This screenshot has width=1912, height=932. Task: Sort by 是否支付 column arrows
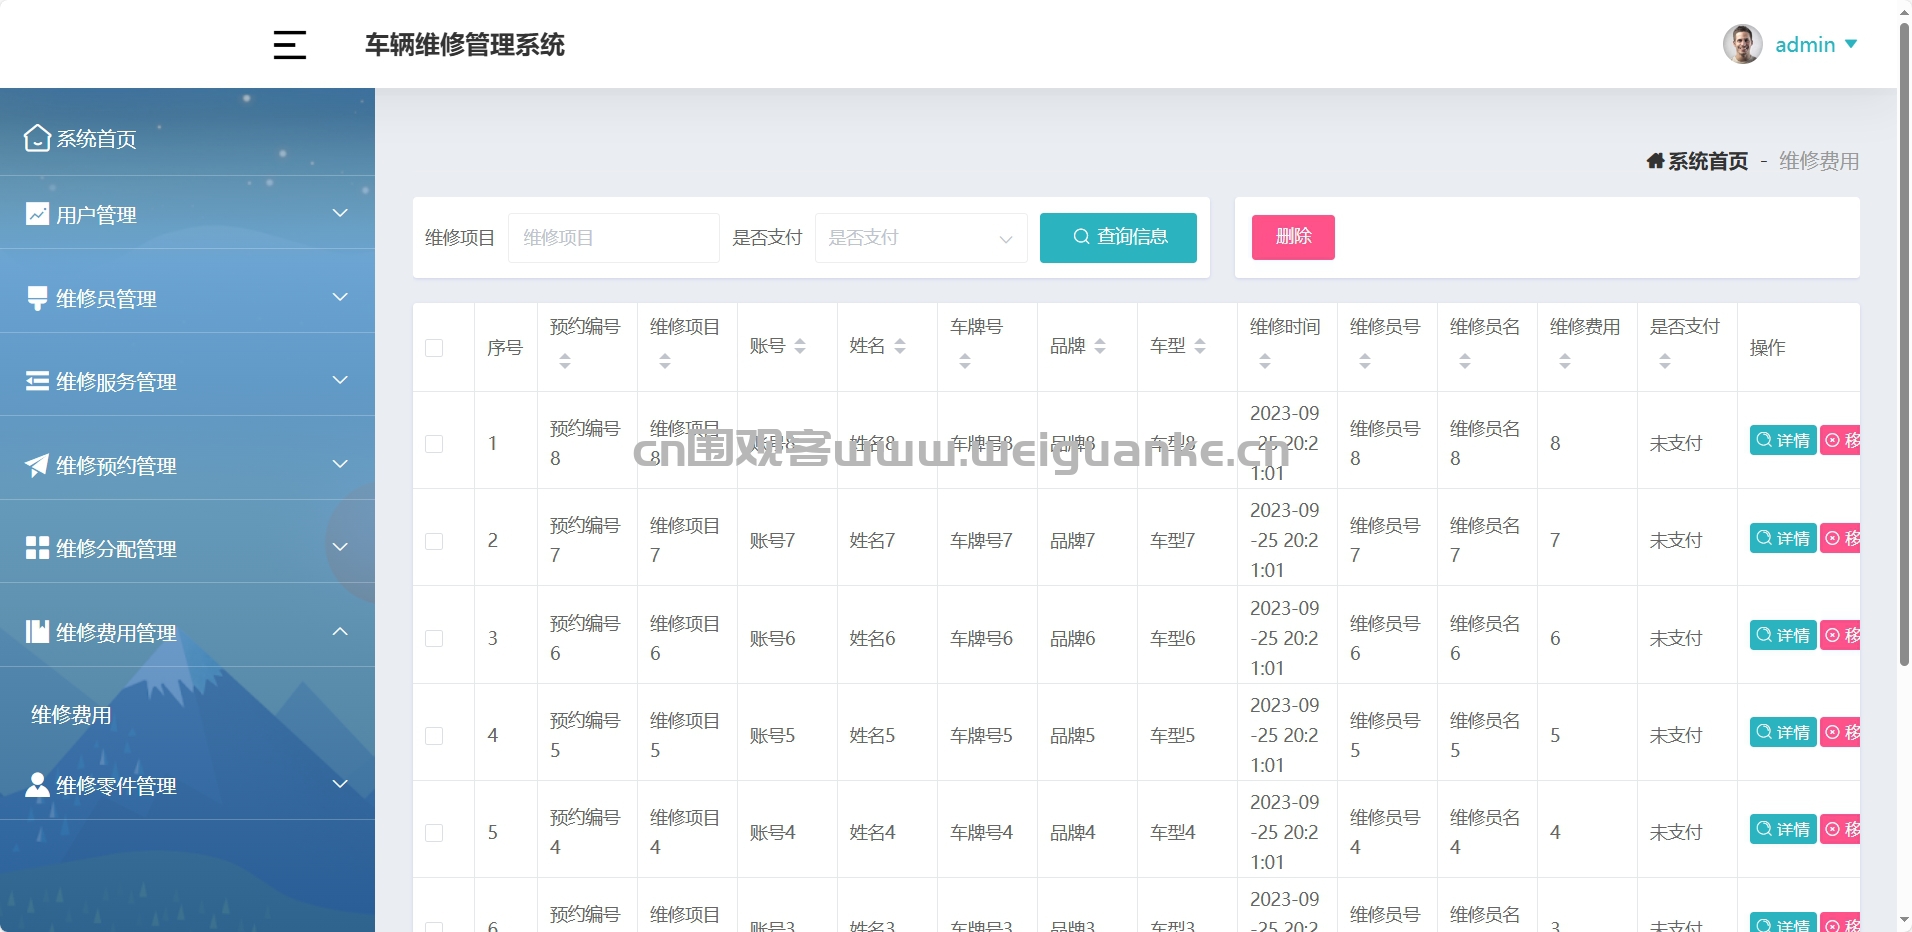pyautogui.click(x=1665, y=361)
